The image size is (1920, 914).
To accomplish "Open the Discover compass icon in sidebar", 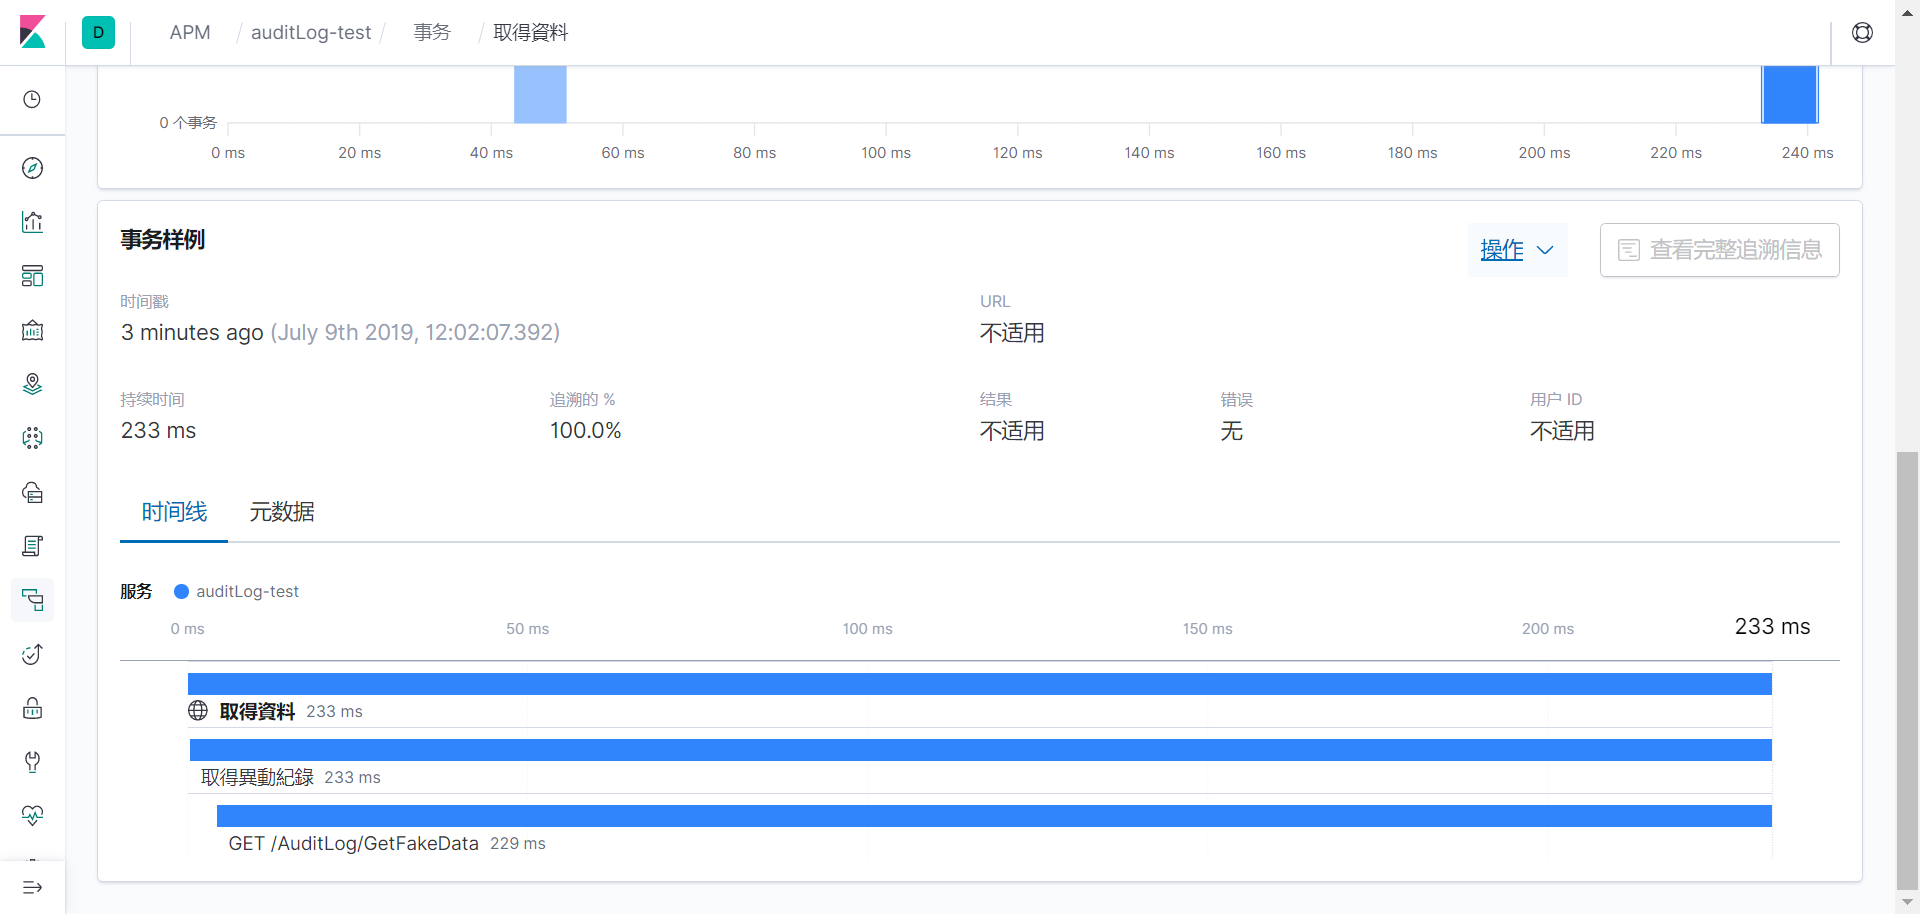I will [32, 168].
